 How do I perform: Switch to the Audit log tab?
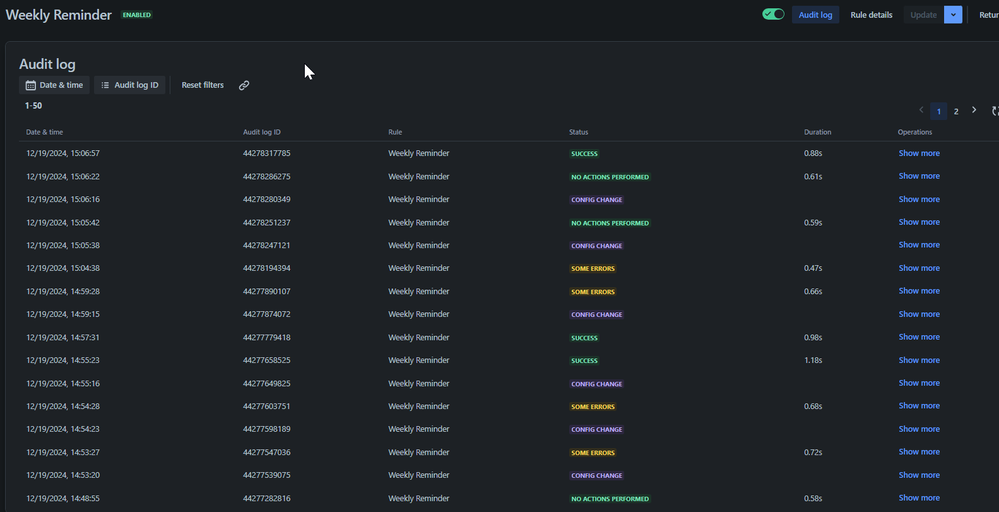pyautogui.click(x=815, y=15)
